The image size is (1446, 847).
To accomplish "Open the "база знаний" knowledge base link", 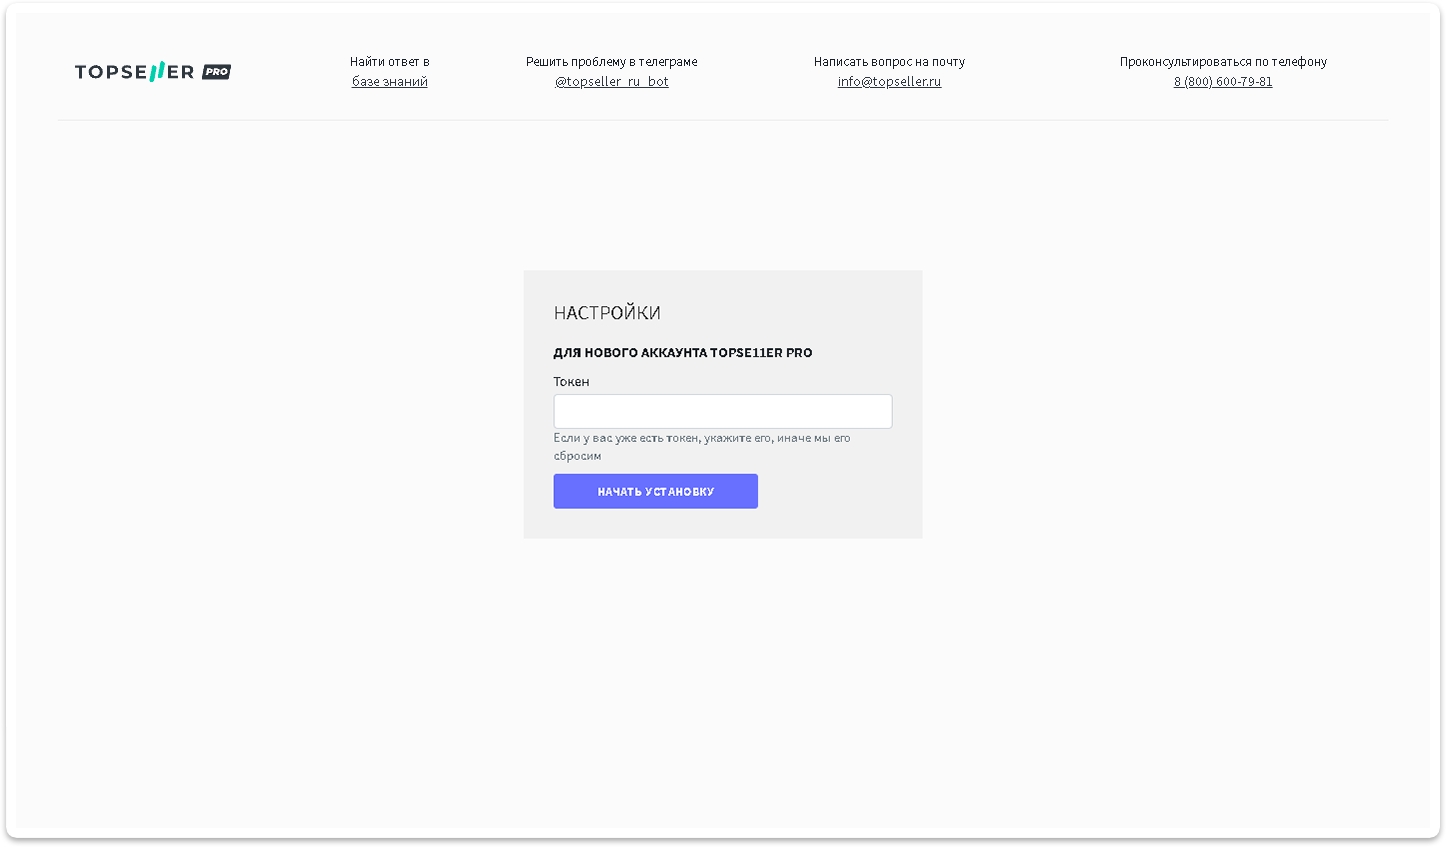I will pos(389,82).
